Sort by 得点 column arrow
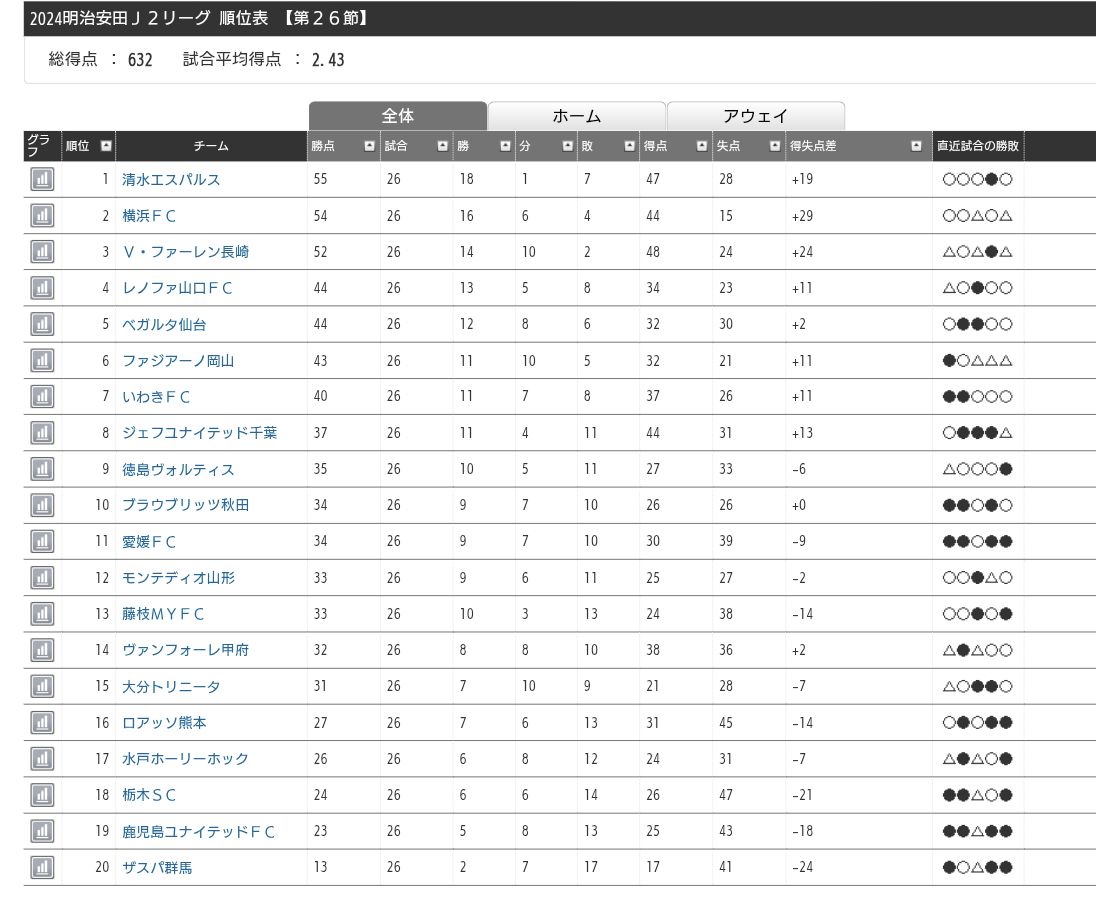Viewport: 1096px width, 915px height. [701, 146]
